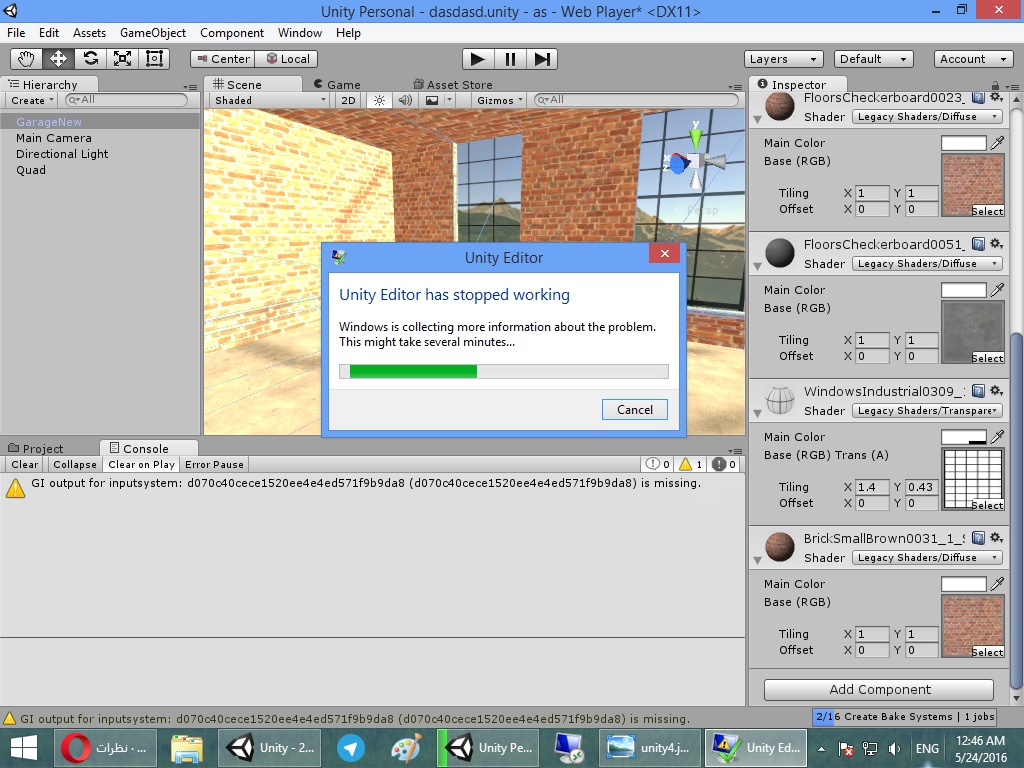
Task: Toggle Clear on Play in Console
Action: [141, 464]
